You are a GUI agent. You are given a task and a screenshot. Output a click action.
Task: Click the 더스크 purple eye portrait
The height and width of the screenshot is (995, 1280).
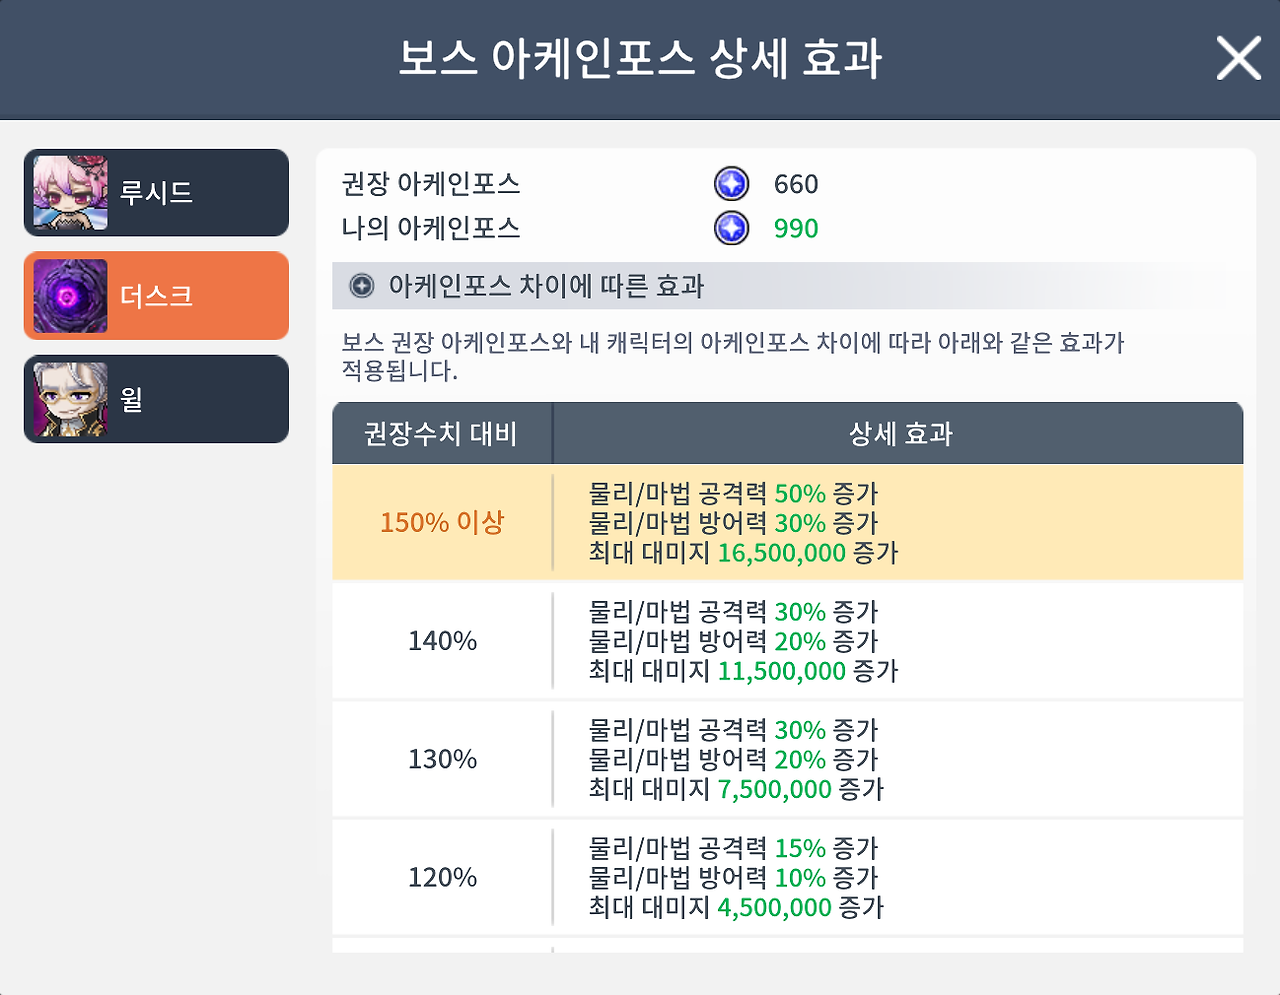[x=70, y=296]
